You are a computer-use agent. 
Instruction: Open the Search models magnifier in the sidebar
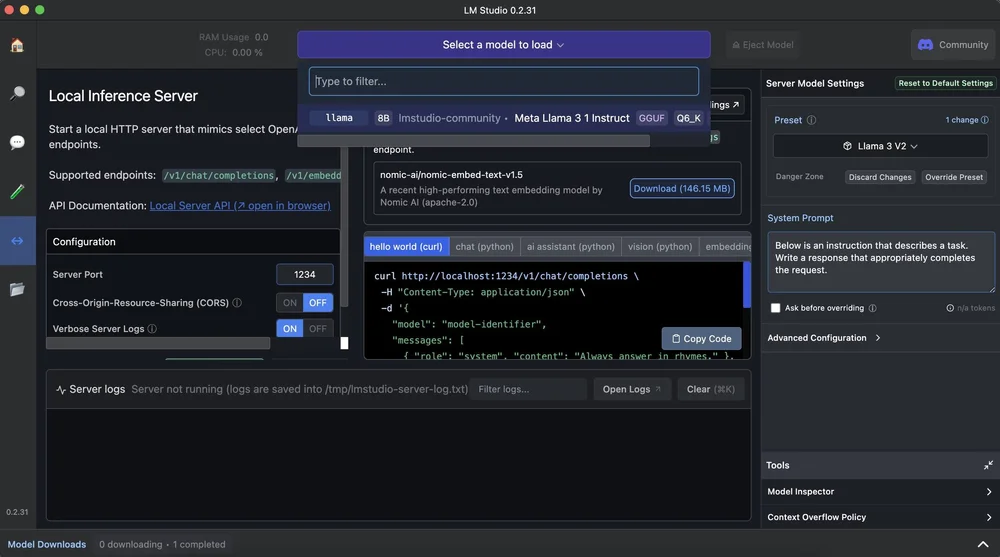click(x=17, y=93)
